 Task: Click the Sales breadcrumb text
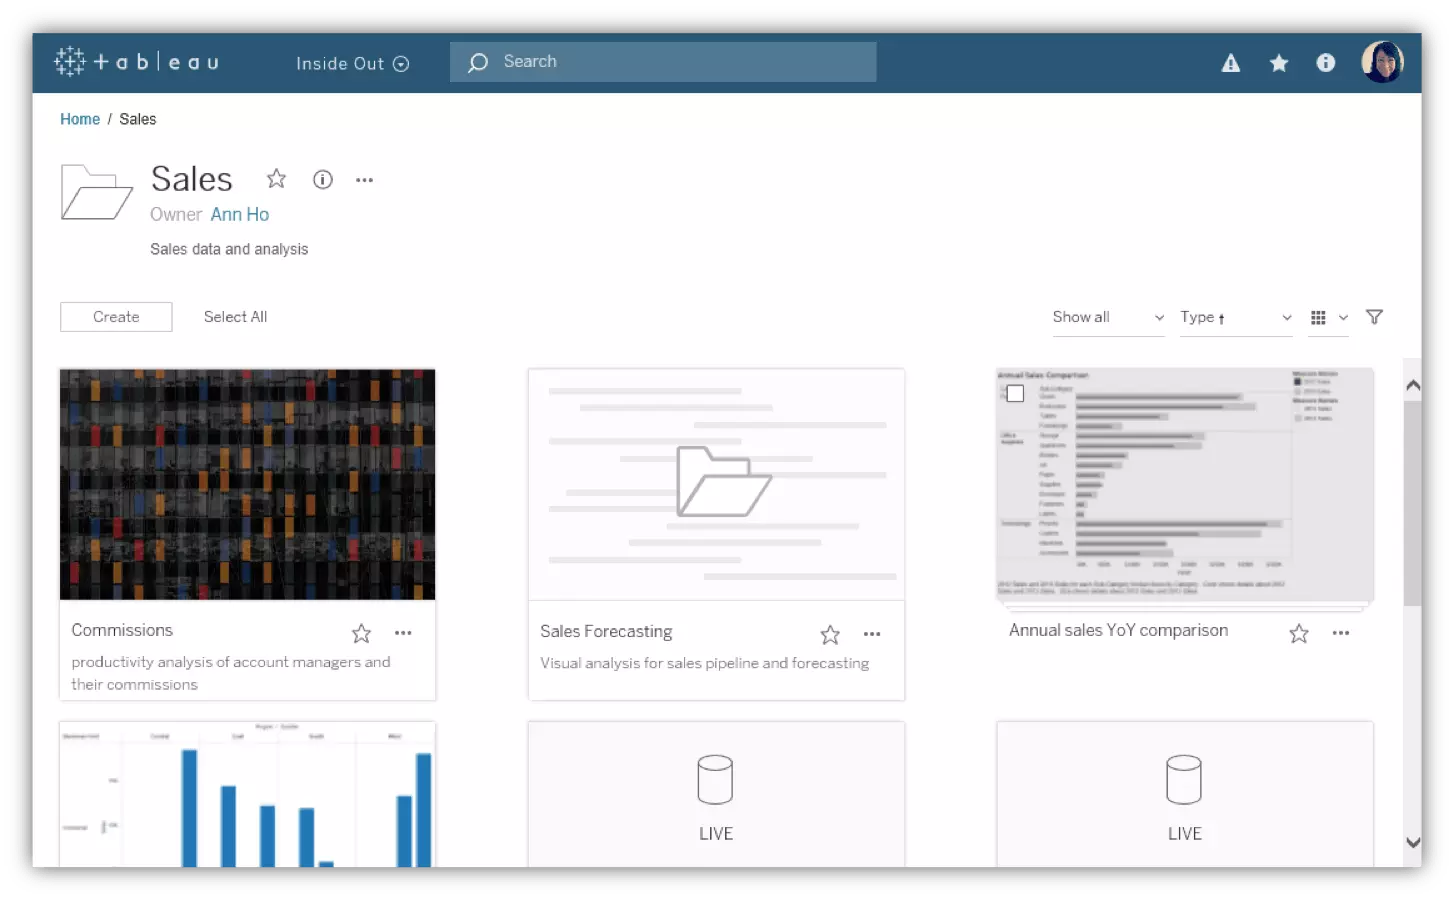pos(137,119)
